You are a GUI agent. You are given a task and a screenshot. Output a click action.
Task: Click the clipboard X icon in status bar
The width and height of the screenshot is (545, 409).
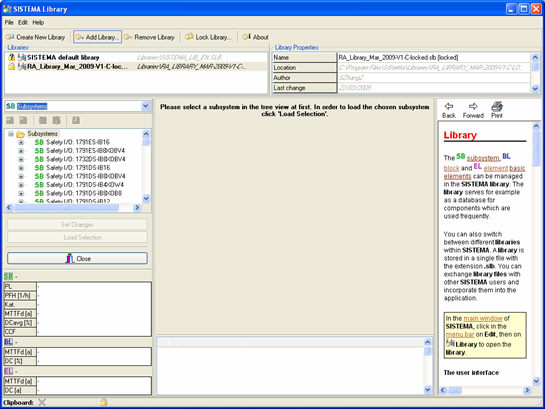click(x=42, y=402)
